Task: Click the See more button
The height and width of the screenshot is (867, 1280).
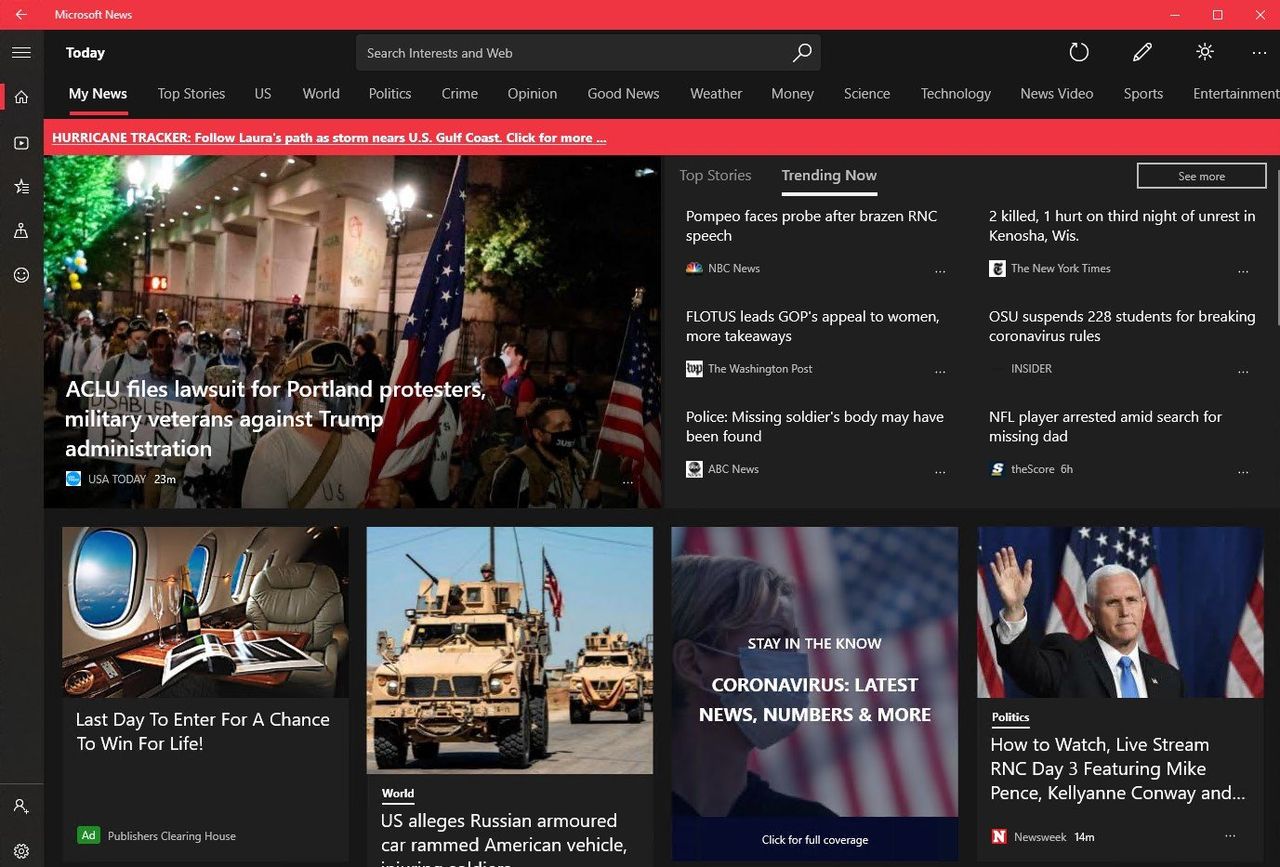Action: [x=1202, y=176]
